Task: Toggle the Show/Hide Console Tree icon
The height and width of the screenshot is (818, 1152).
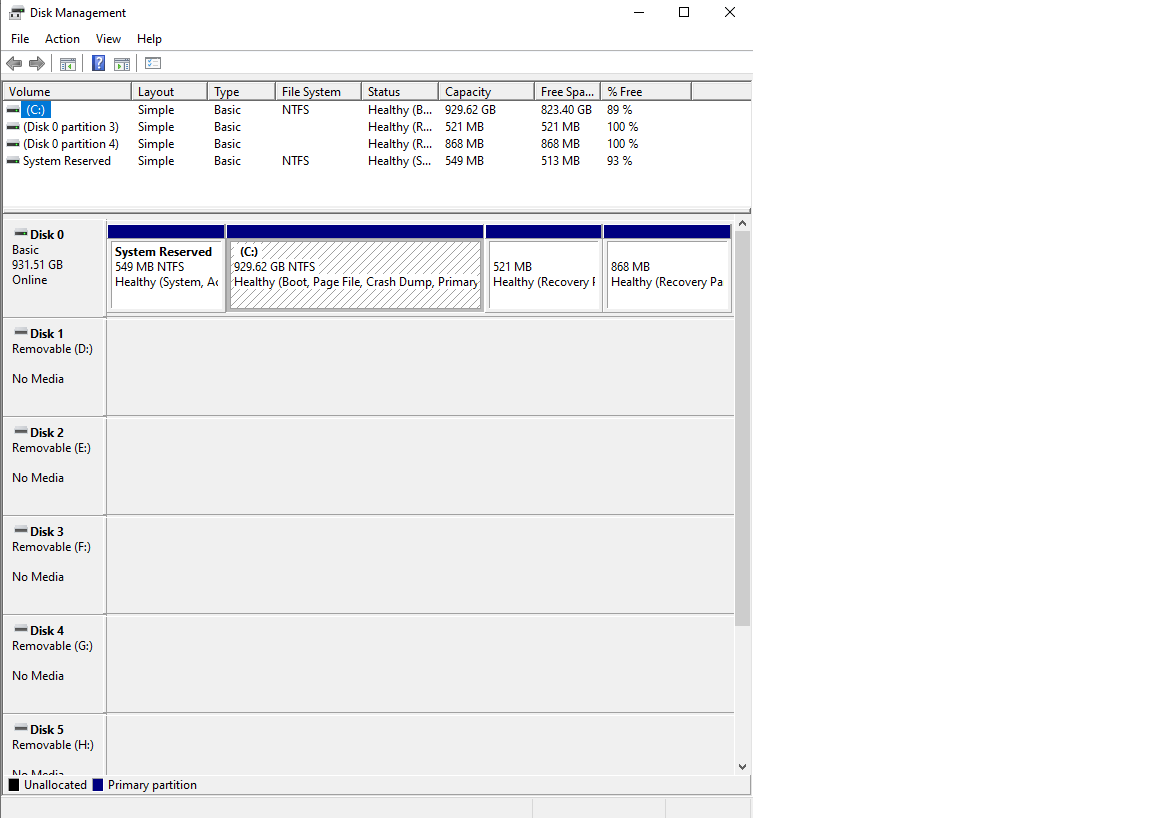Action: pos(68,64)
